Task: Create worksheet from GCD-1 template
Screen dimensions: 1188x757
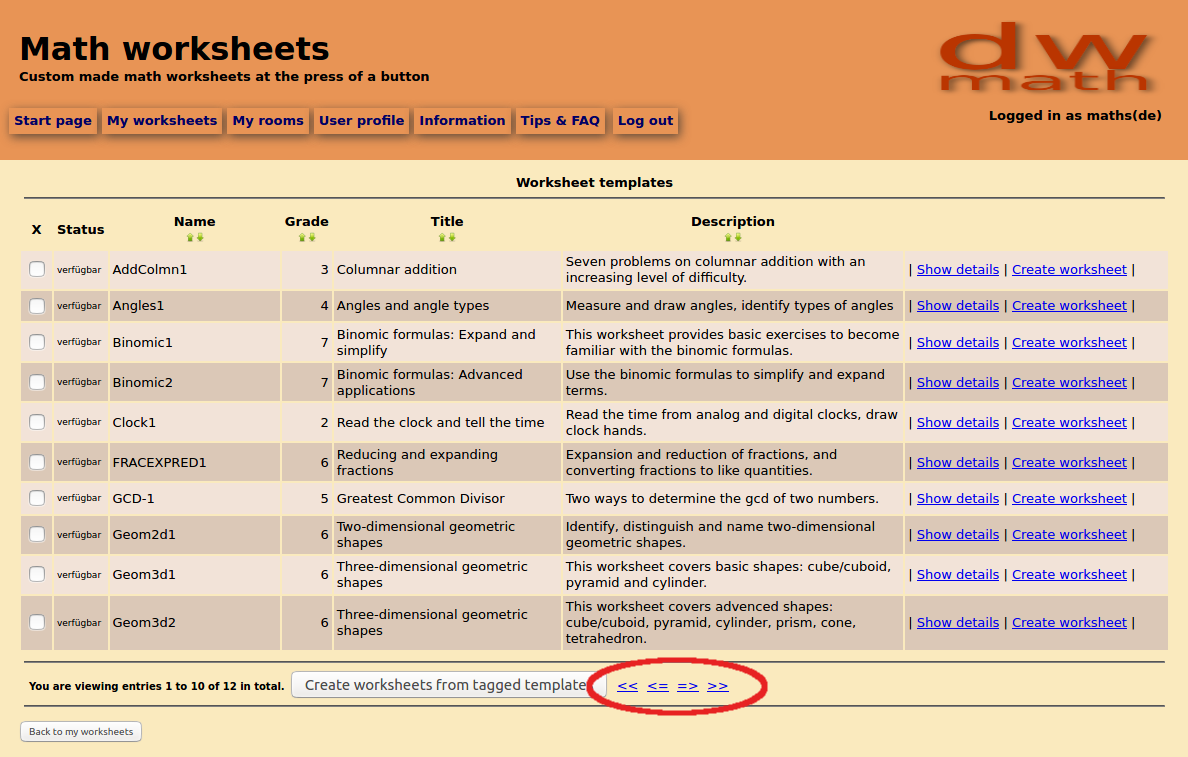Action: (x=1069, y=498)
